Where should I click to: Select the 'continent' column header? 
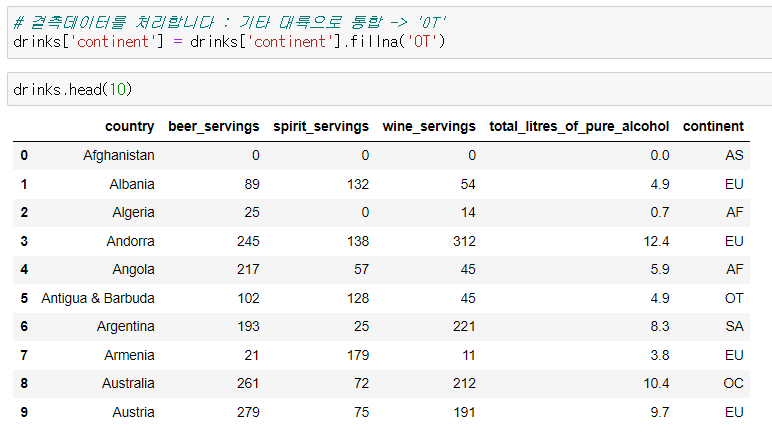(713, 126)
